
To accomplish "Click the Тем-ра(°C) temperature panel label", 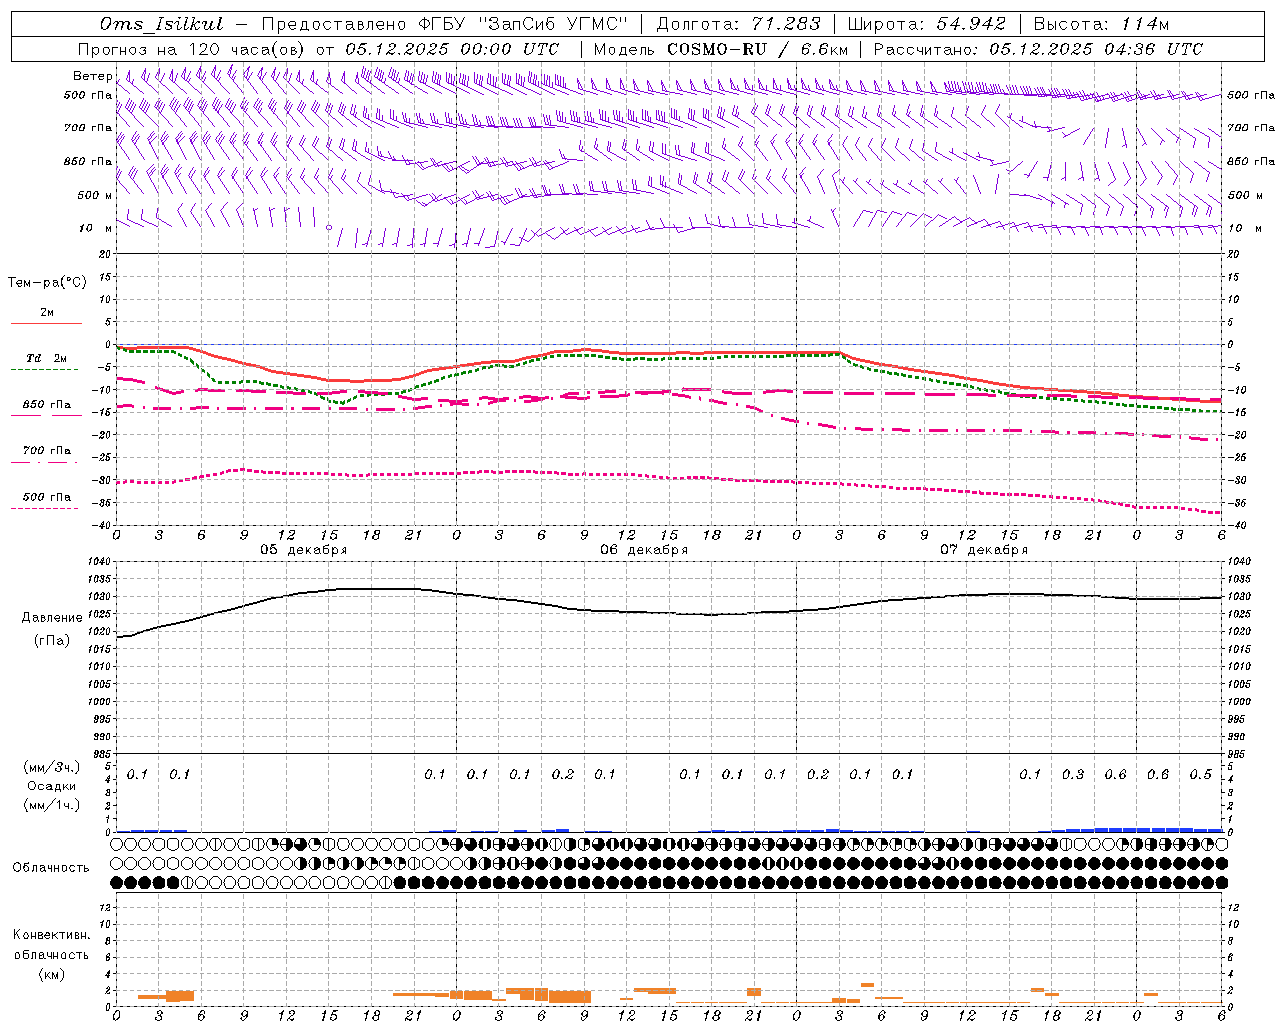I will pos(47,283).
